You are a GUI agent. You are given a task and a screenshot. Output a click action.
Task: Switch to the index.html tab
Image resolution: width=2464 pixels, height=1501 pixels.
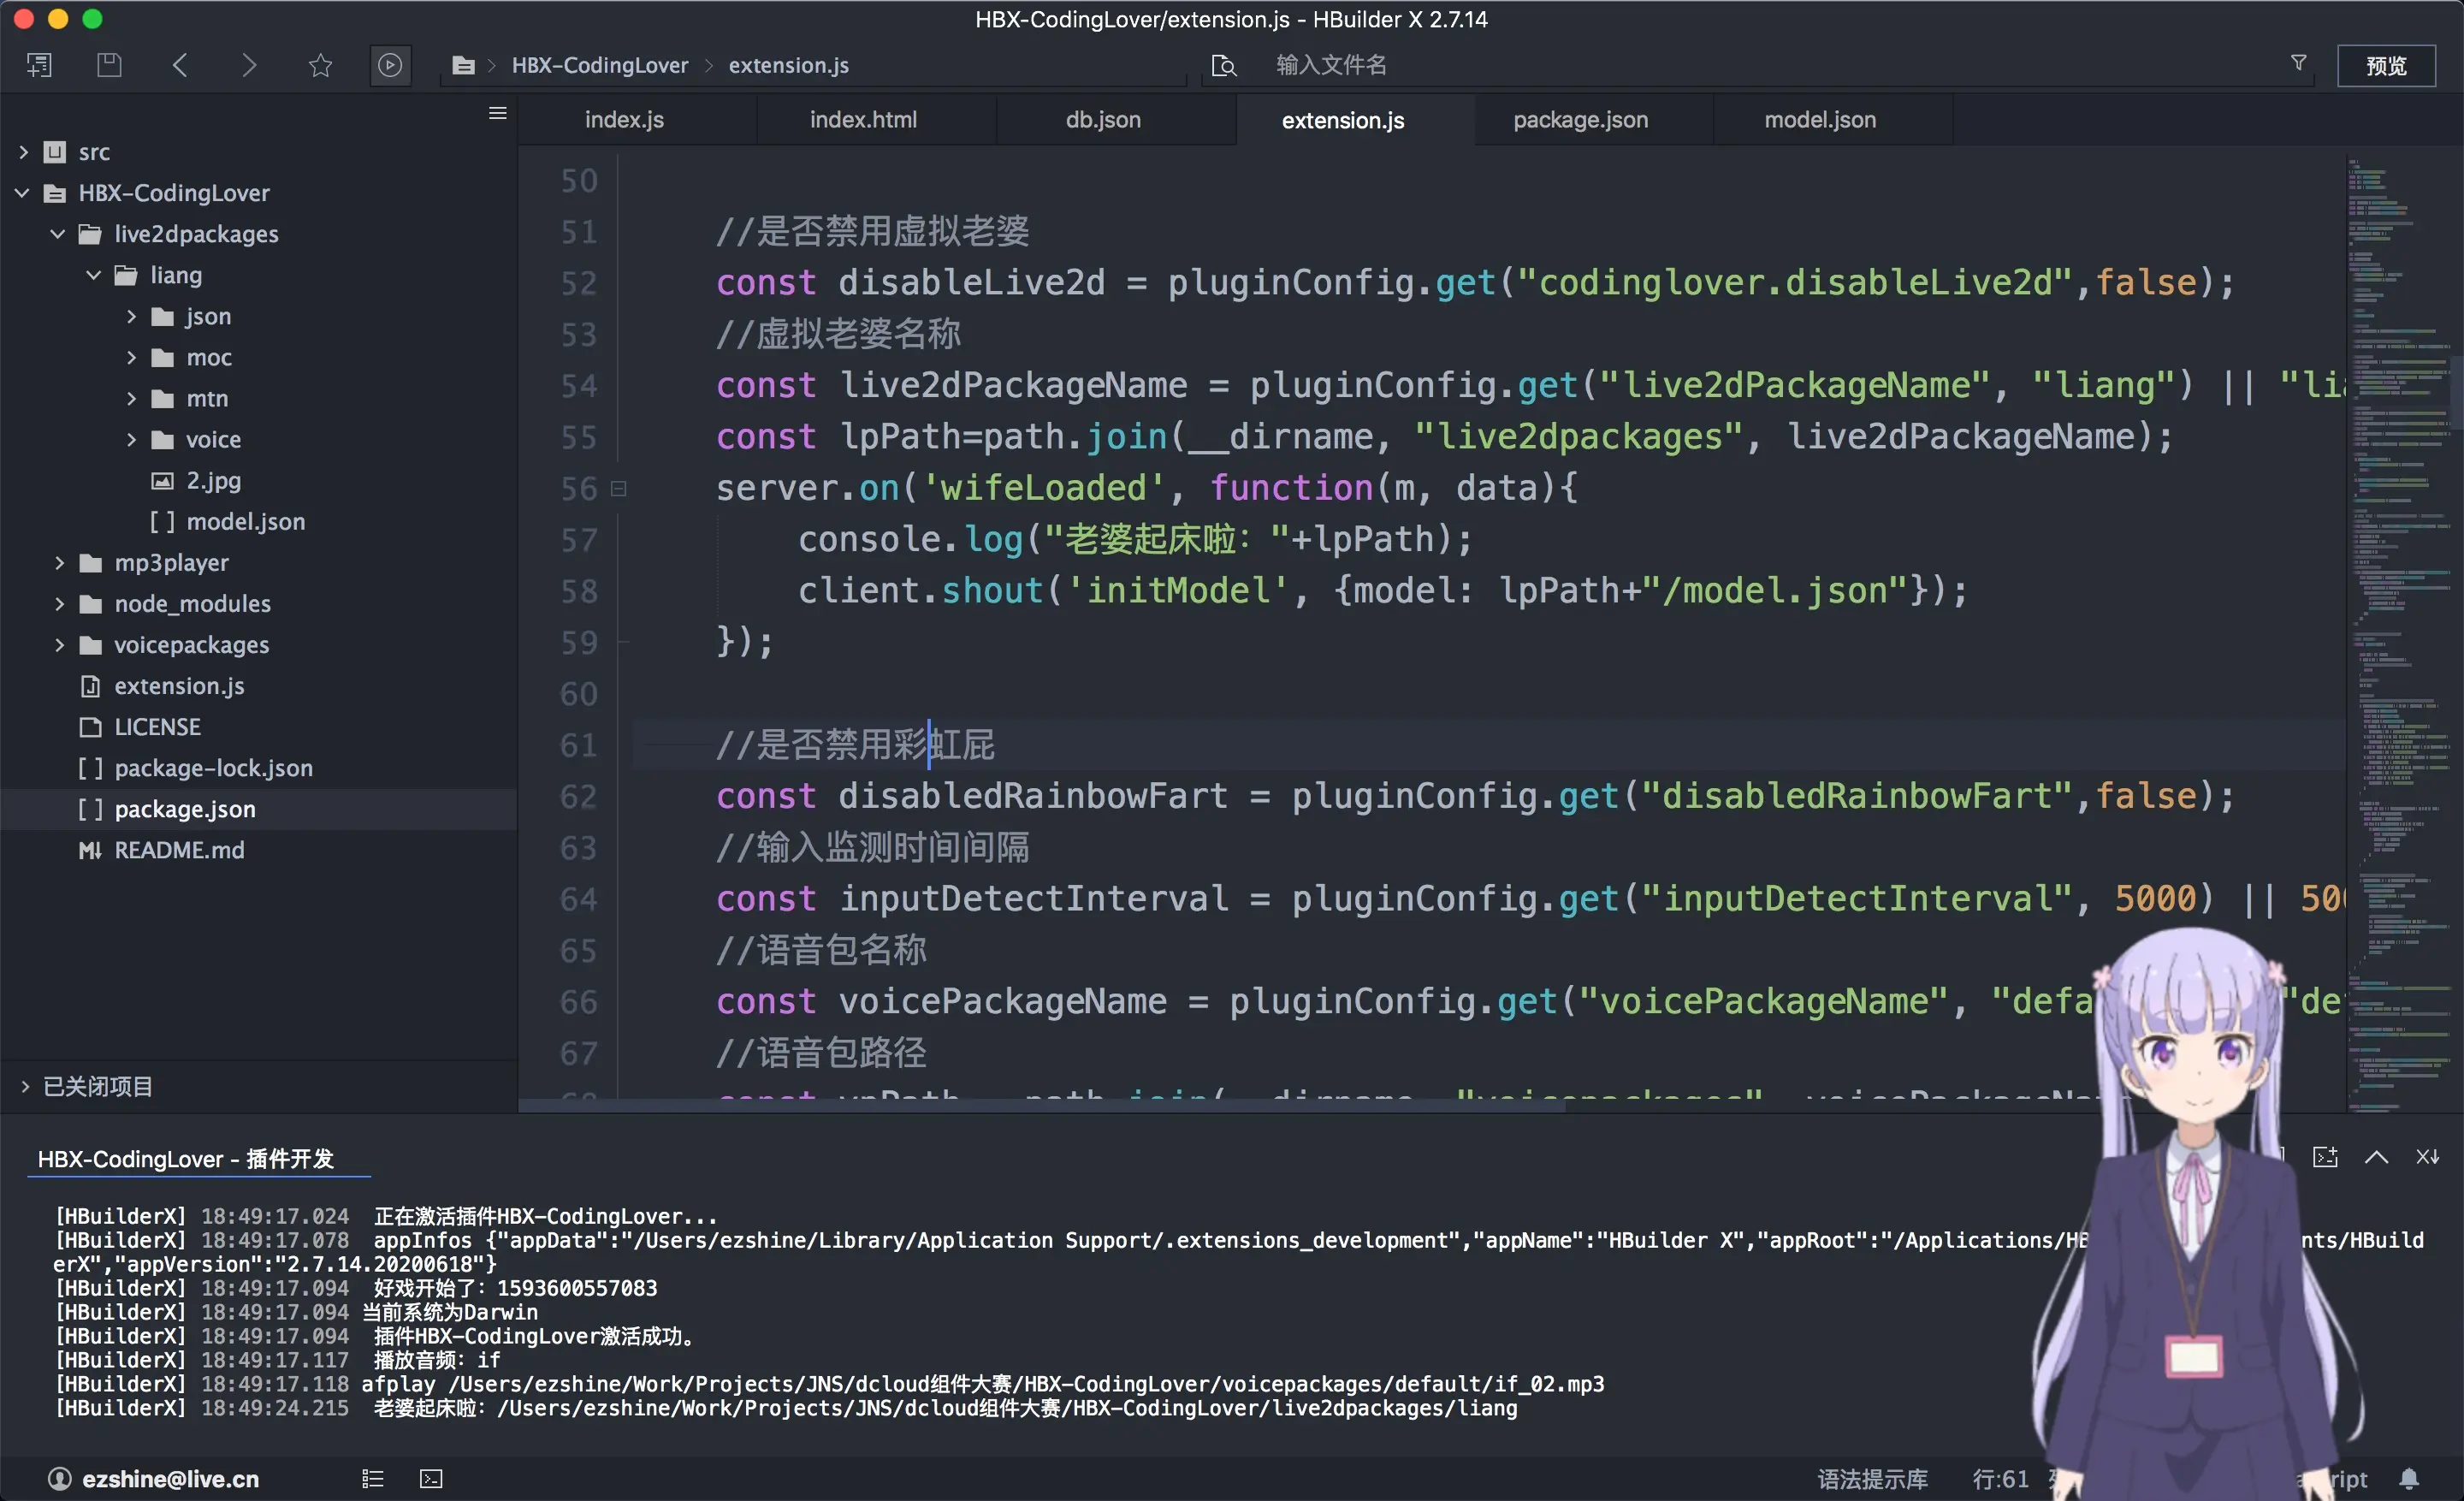coord(863,120)
